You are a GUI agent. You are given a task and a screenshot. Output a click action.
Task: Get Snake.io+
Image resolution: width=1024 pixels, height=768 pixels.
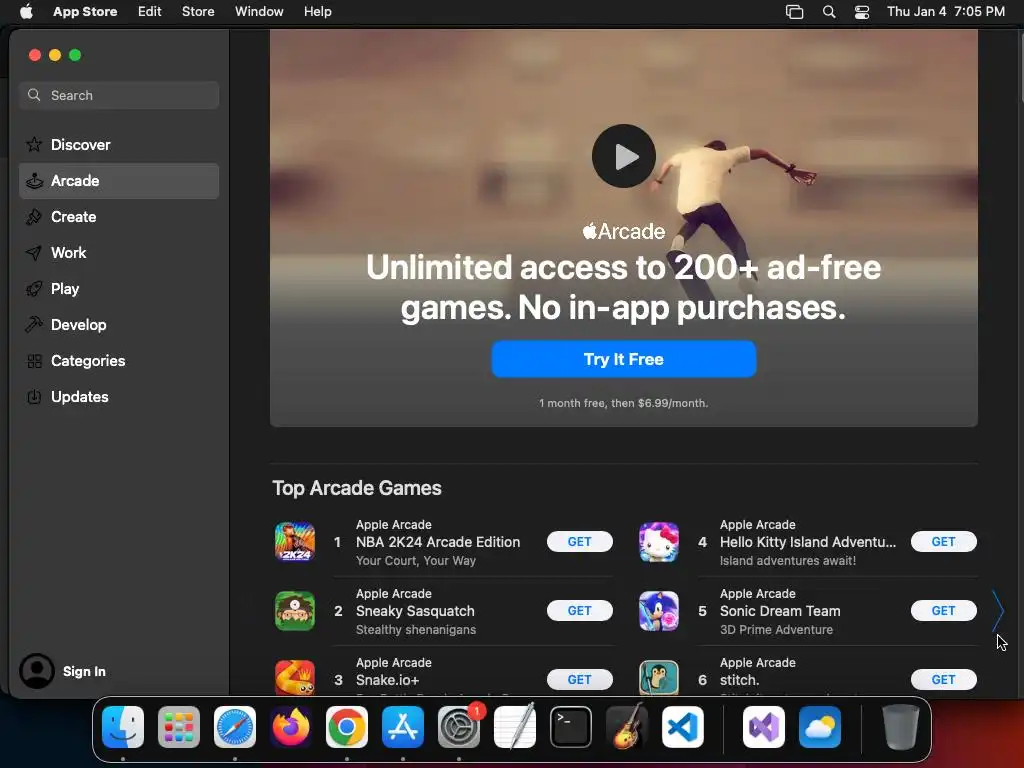point(579,679)
